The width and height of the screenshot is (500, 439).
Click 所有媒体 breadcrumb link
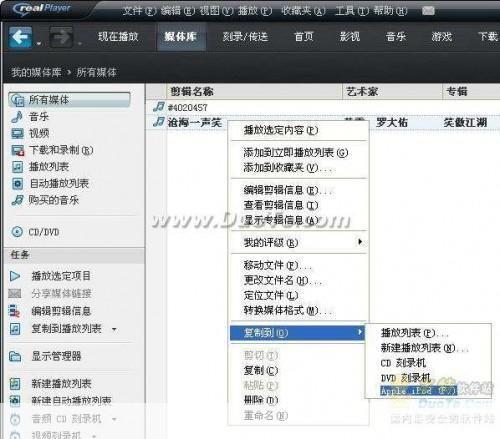point(96,72)
